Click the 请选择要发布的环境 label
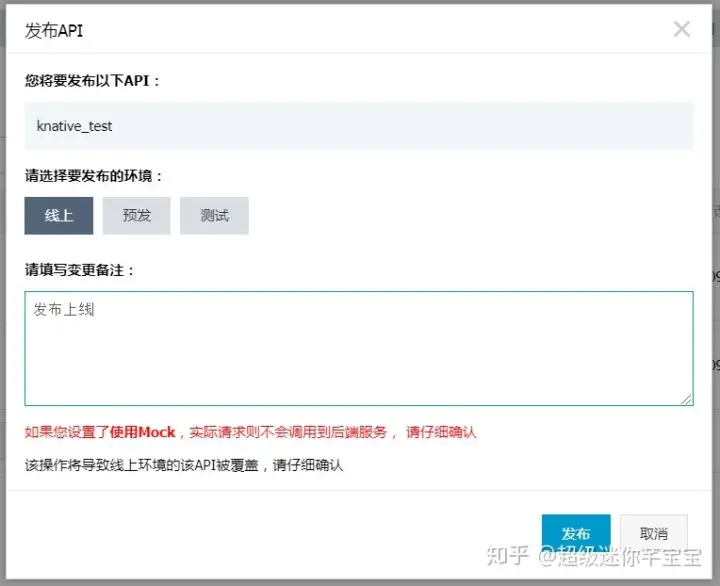The width and height of the screenshot is (720, 586). coord(93,176)
